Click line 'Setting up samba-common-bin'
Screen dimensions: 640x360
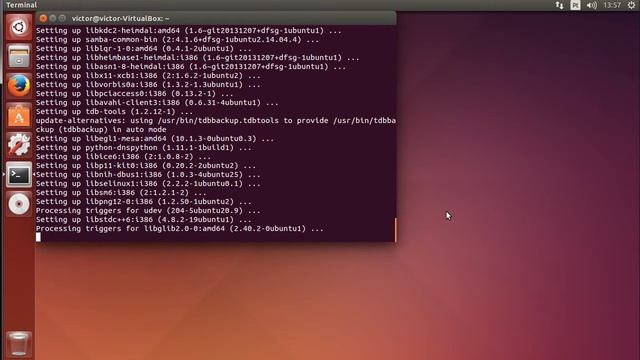[177, 40]
